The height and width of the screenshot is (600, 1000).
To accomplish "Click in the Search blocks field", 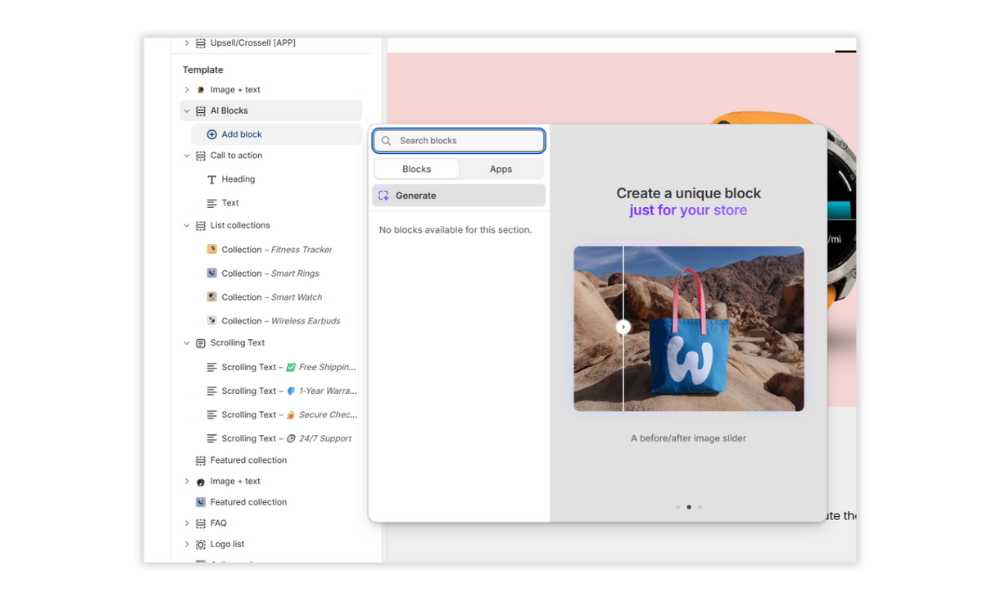I will pos(459,141).
